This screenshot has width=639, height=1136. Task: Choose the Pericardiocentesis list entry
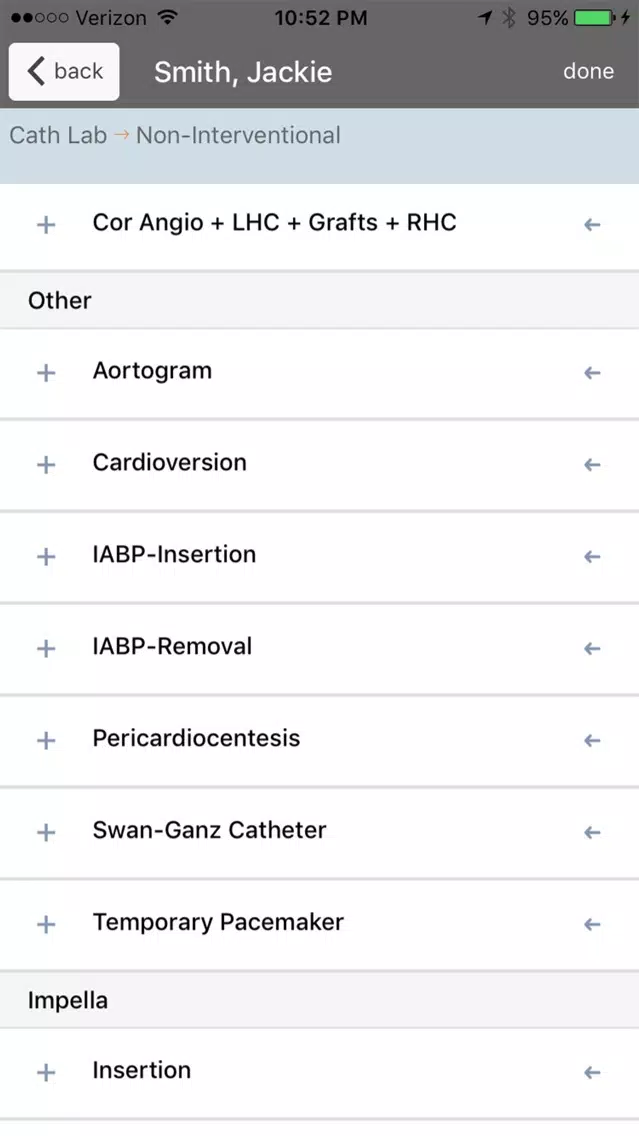click(320, 740)
